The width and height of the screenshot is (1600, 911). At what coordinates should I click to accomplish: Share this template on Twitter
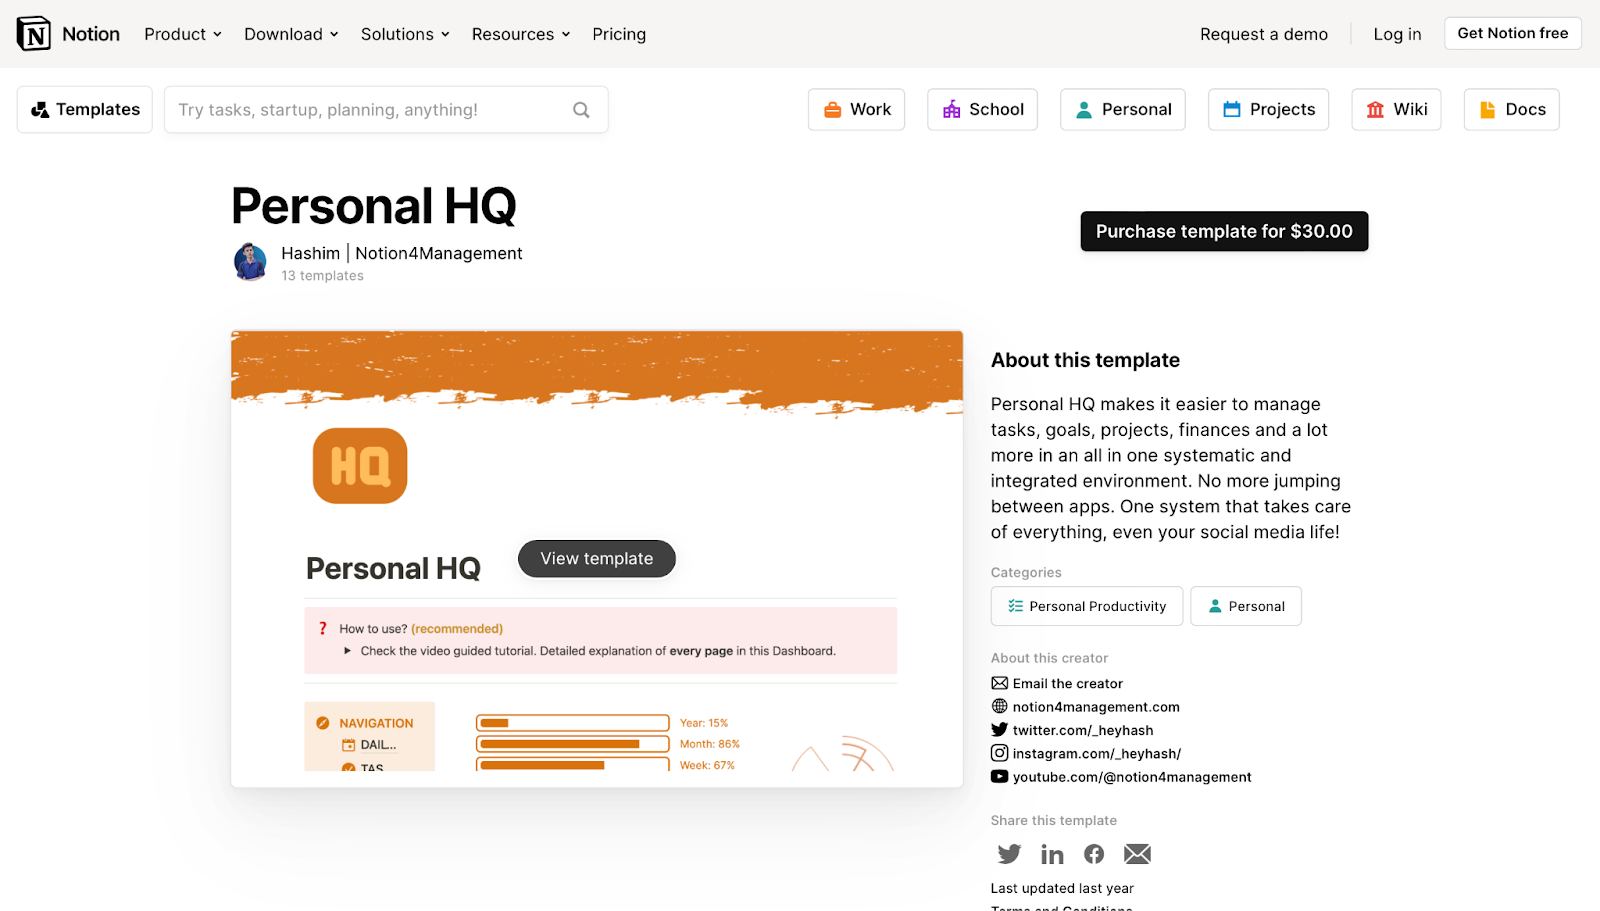[x=1009, y=854]
